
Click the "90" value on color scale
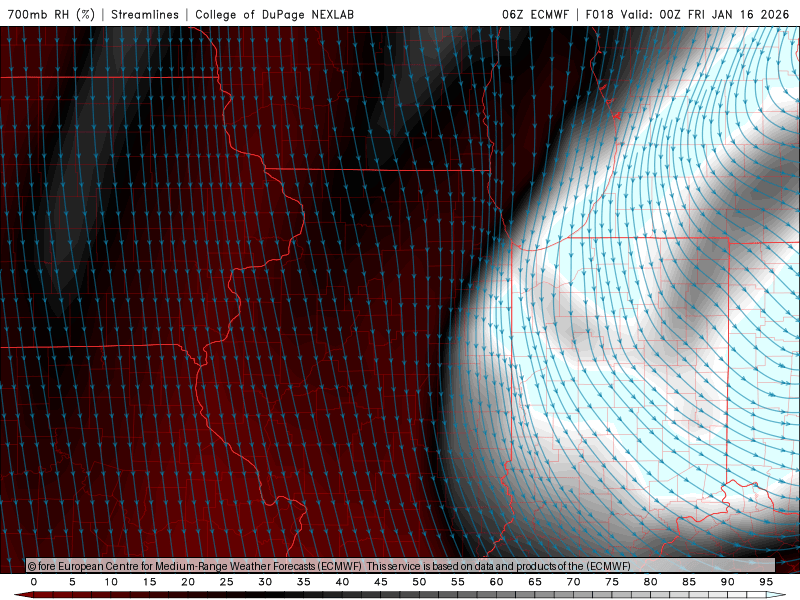coord(728,582)
